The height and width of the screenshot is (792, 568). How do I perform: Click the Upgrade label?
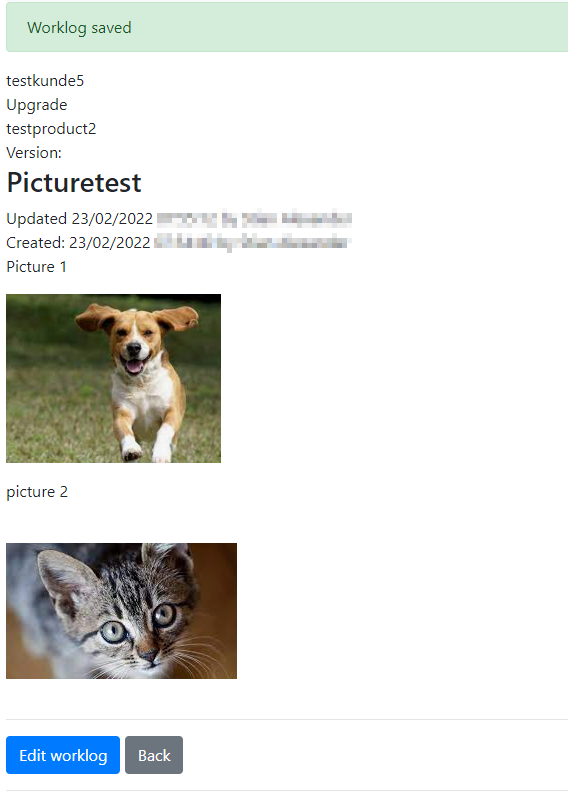[36, 105]
